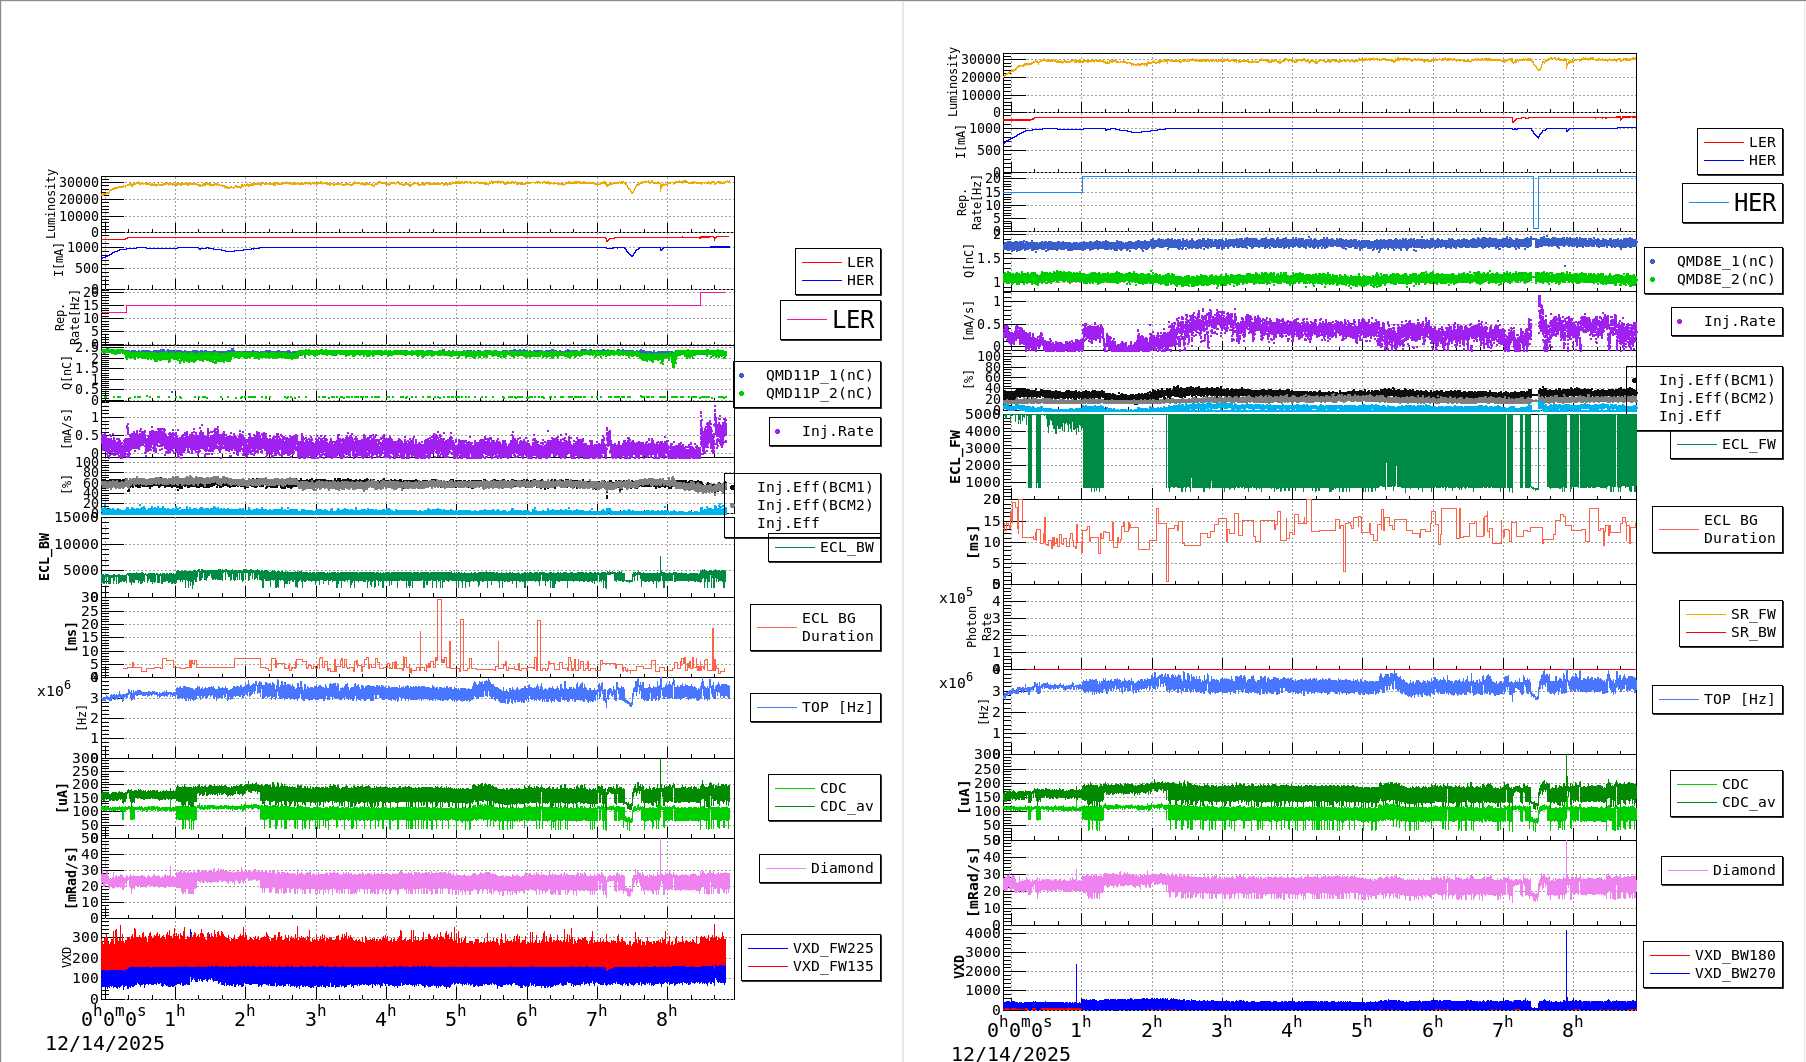Select the QMD8E_2(nC) legend entry
Viewport: 1806px width, 1062px height.
(1725, 279)
